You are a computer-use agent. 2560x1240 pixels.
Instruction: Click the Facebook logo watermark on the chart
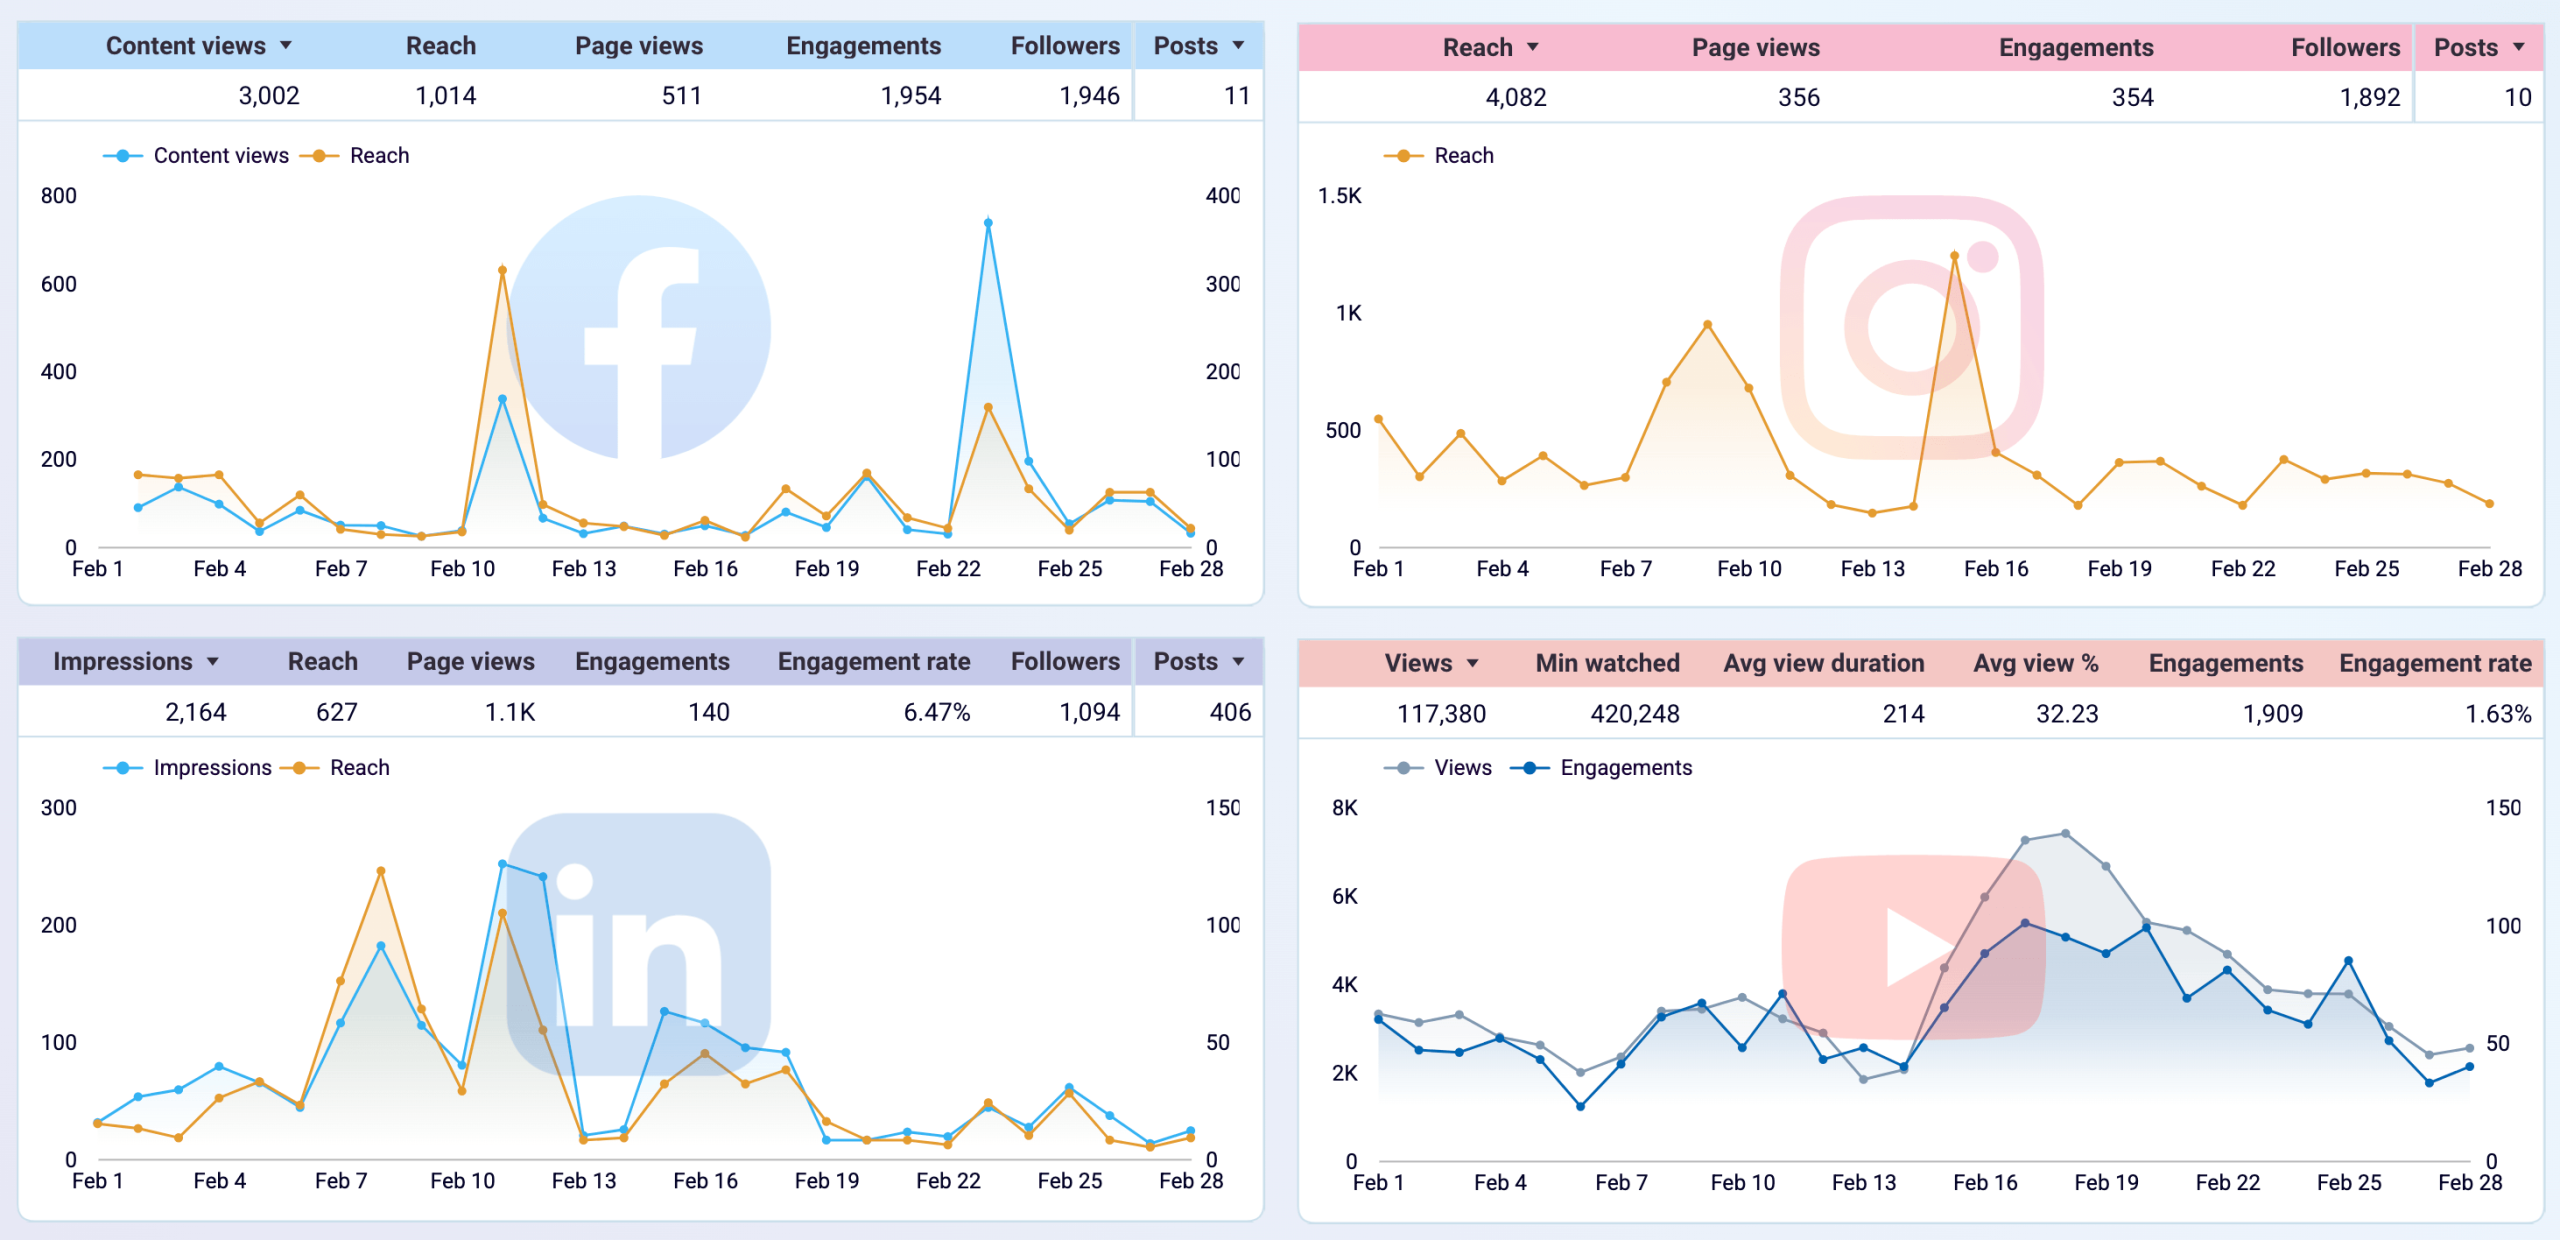click(648, 330)
